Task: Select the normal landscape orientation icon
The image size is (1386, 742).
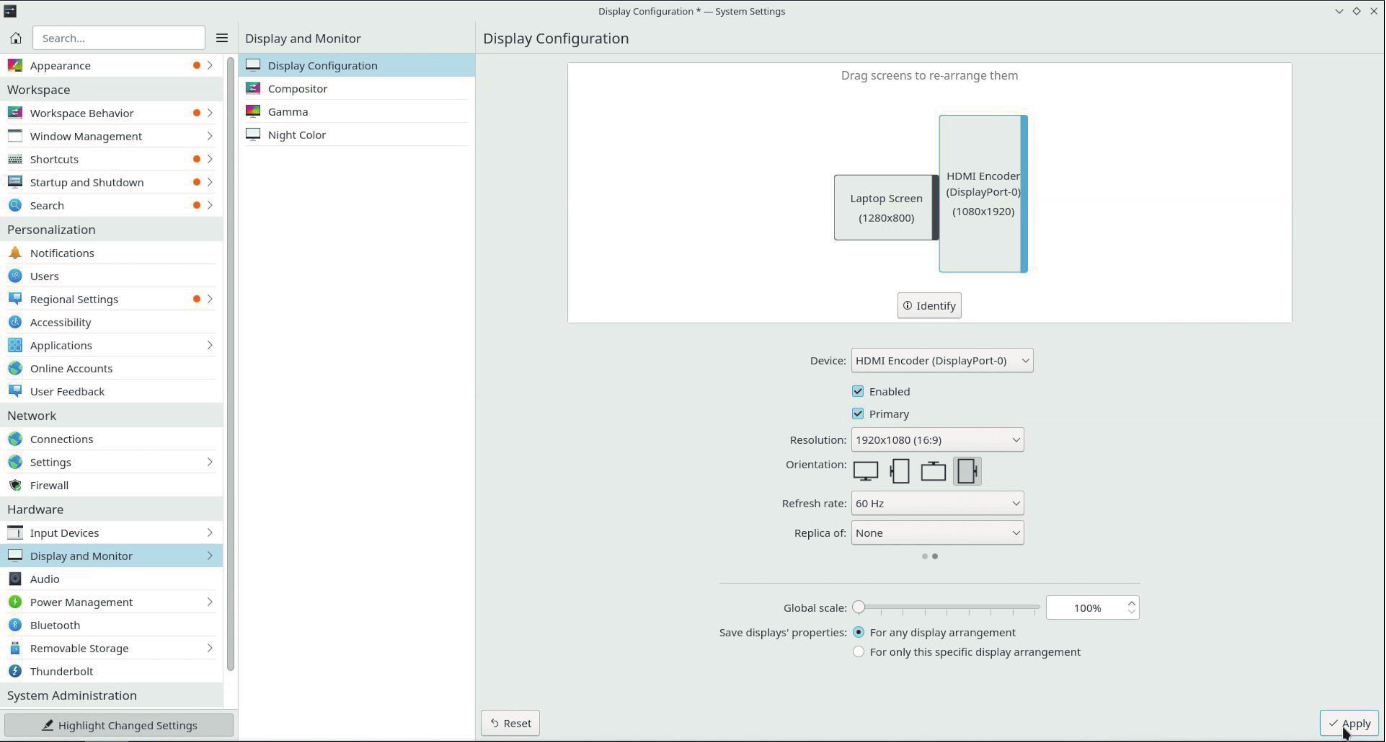Action: [x=866, y=471]
